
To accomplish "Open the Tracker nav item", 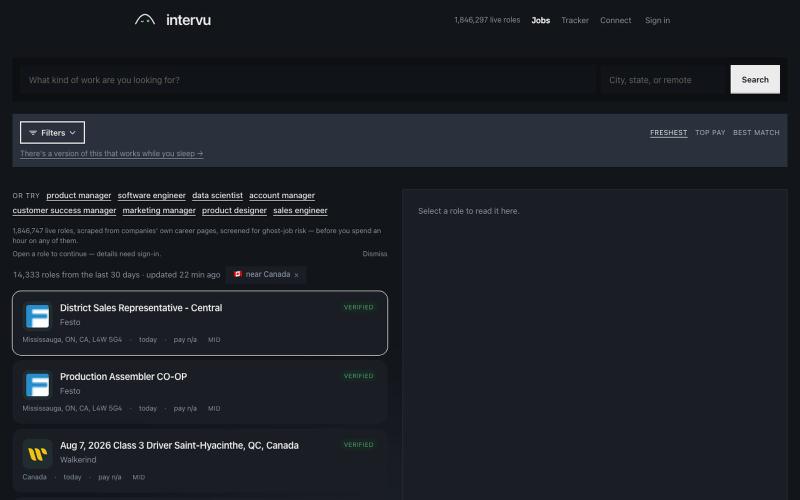I will (575, 20).
